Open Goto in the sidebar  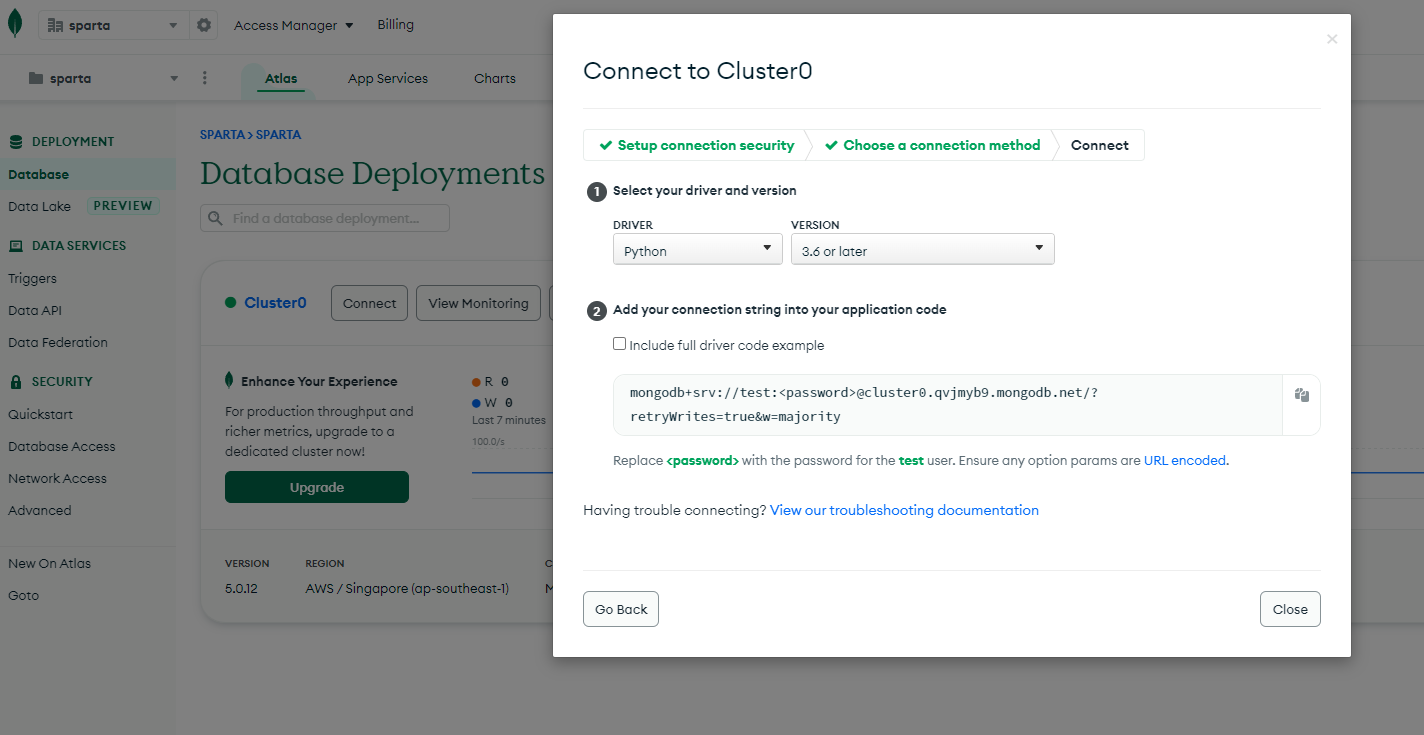point(24,595)
